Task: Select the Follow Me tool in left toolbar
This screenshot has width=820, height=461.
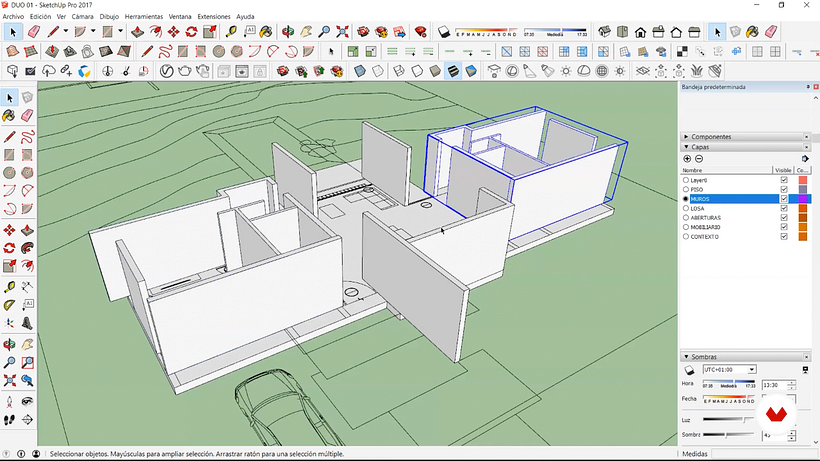Action: click(x=27, y=248)
